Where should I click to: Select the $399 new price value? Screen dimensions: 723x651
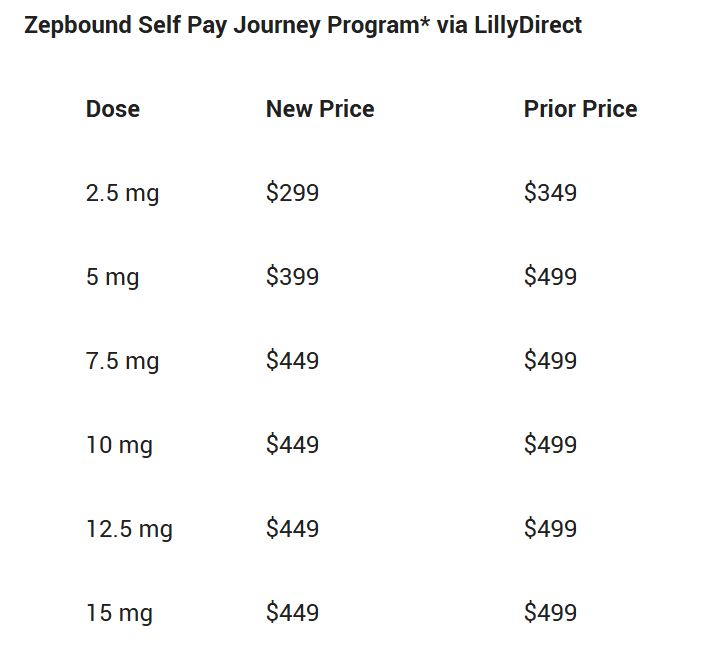pos(292,277)
